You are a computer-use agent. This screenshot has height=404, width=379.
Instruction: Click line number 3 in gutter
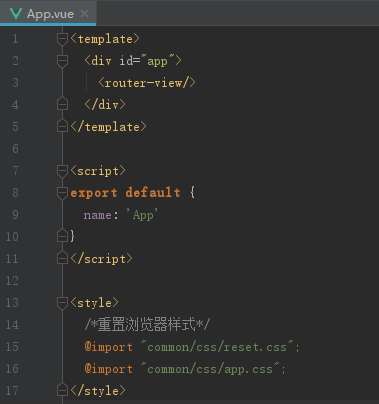coord(15,83)
